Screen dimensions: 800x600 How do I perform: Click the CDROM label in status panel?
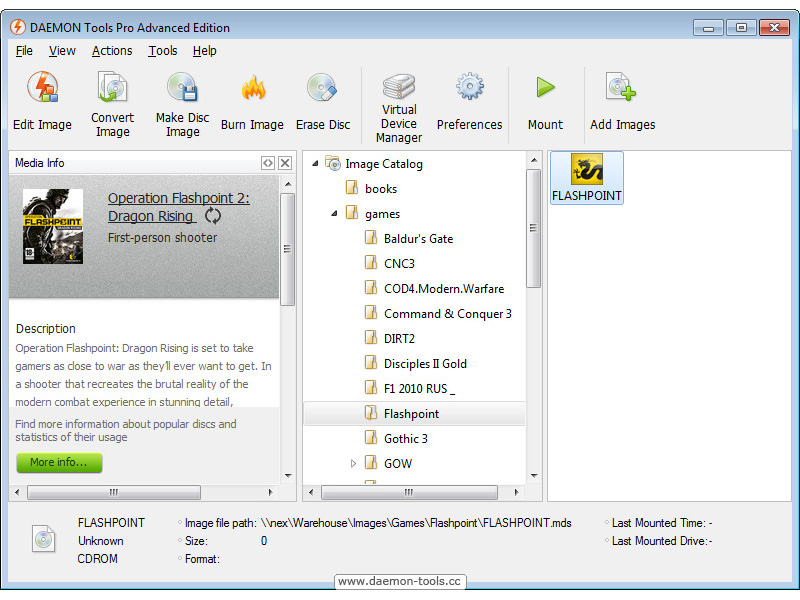click(97, 559)
